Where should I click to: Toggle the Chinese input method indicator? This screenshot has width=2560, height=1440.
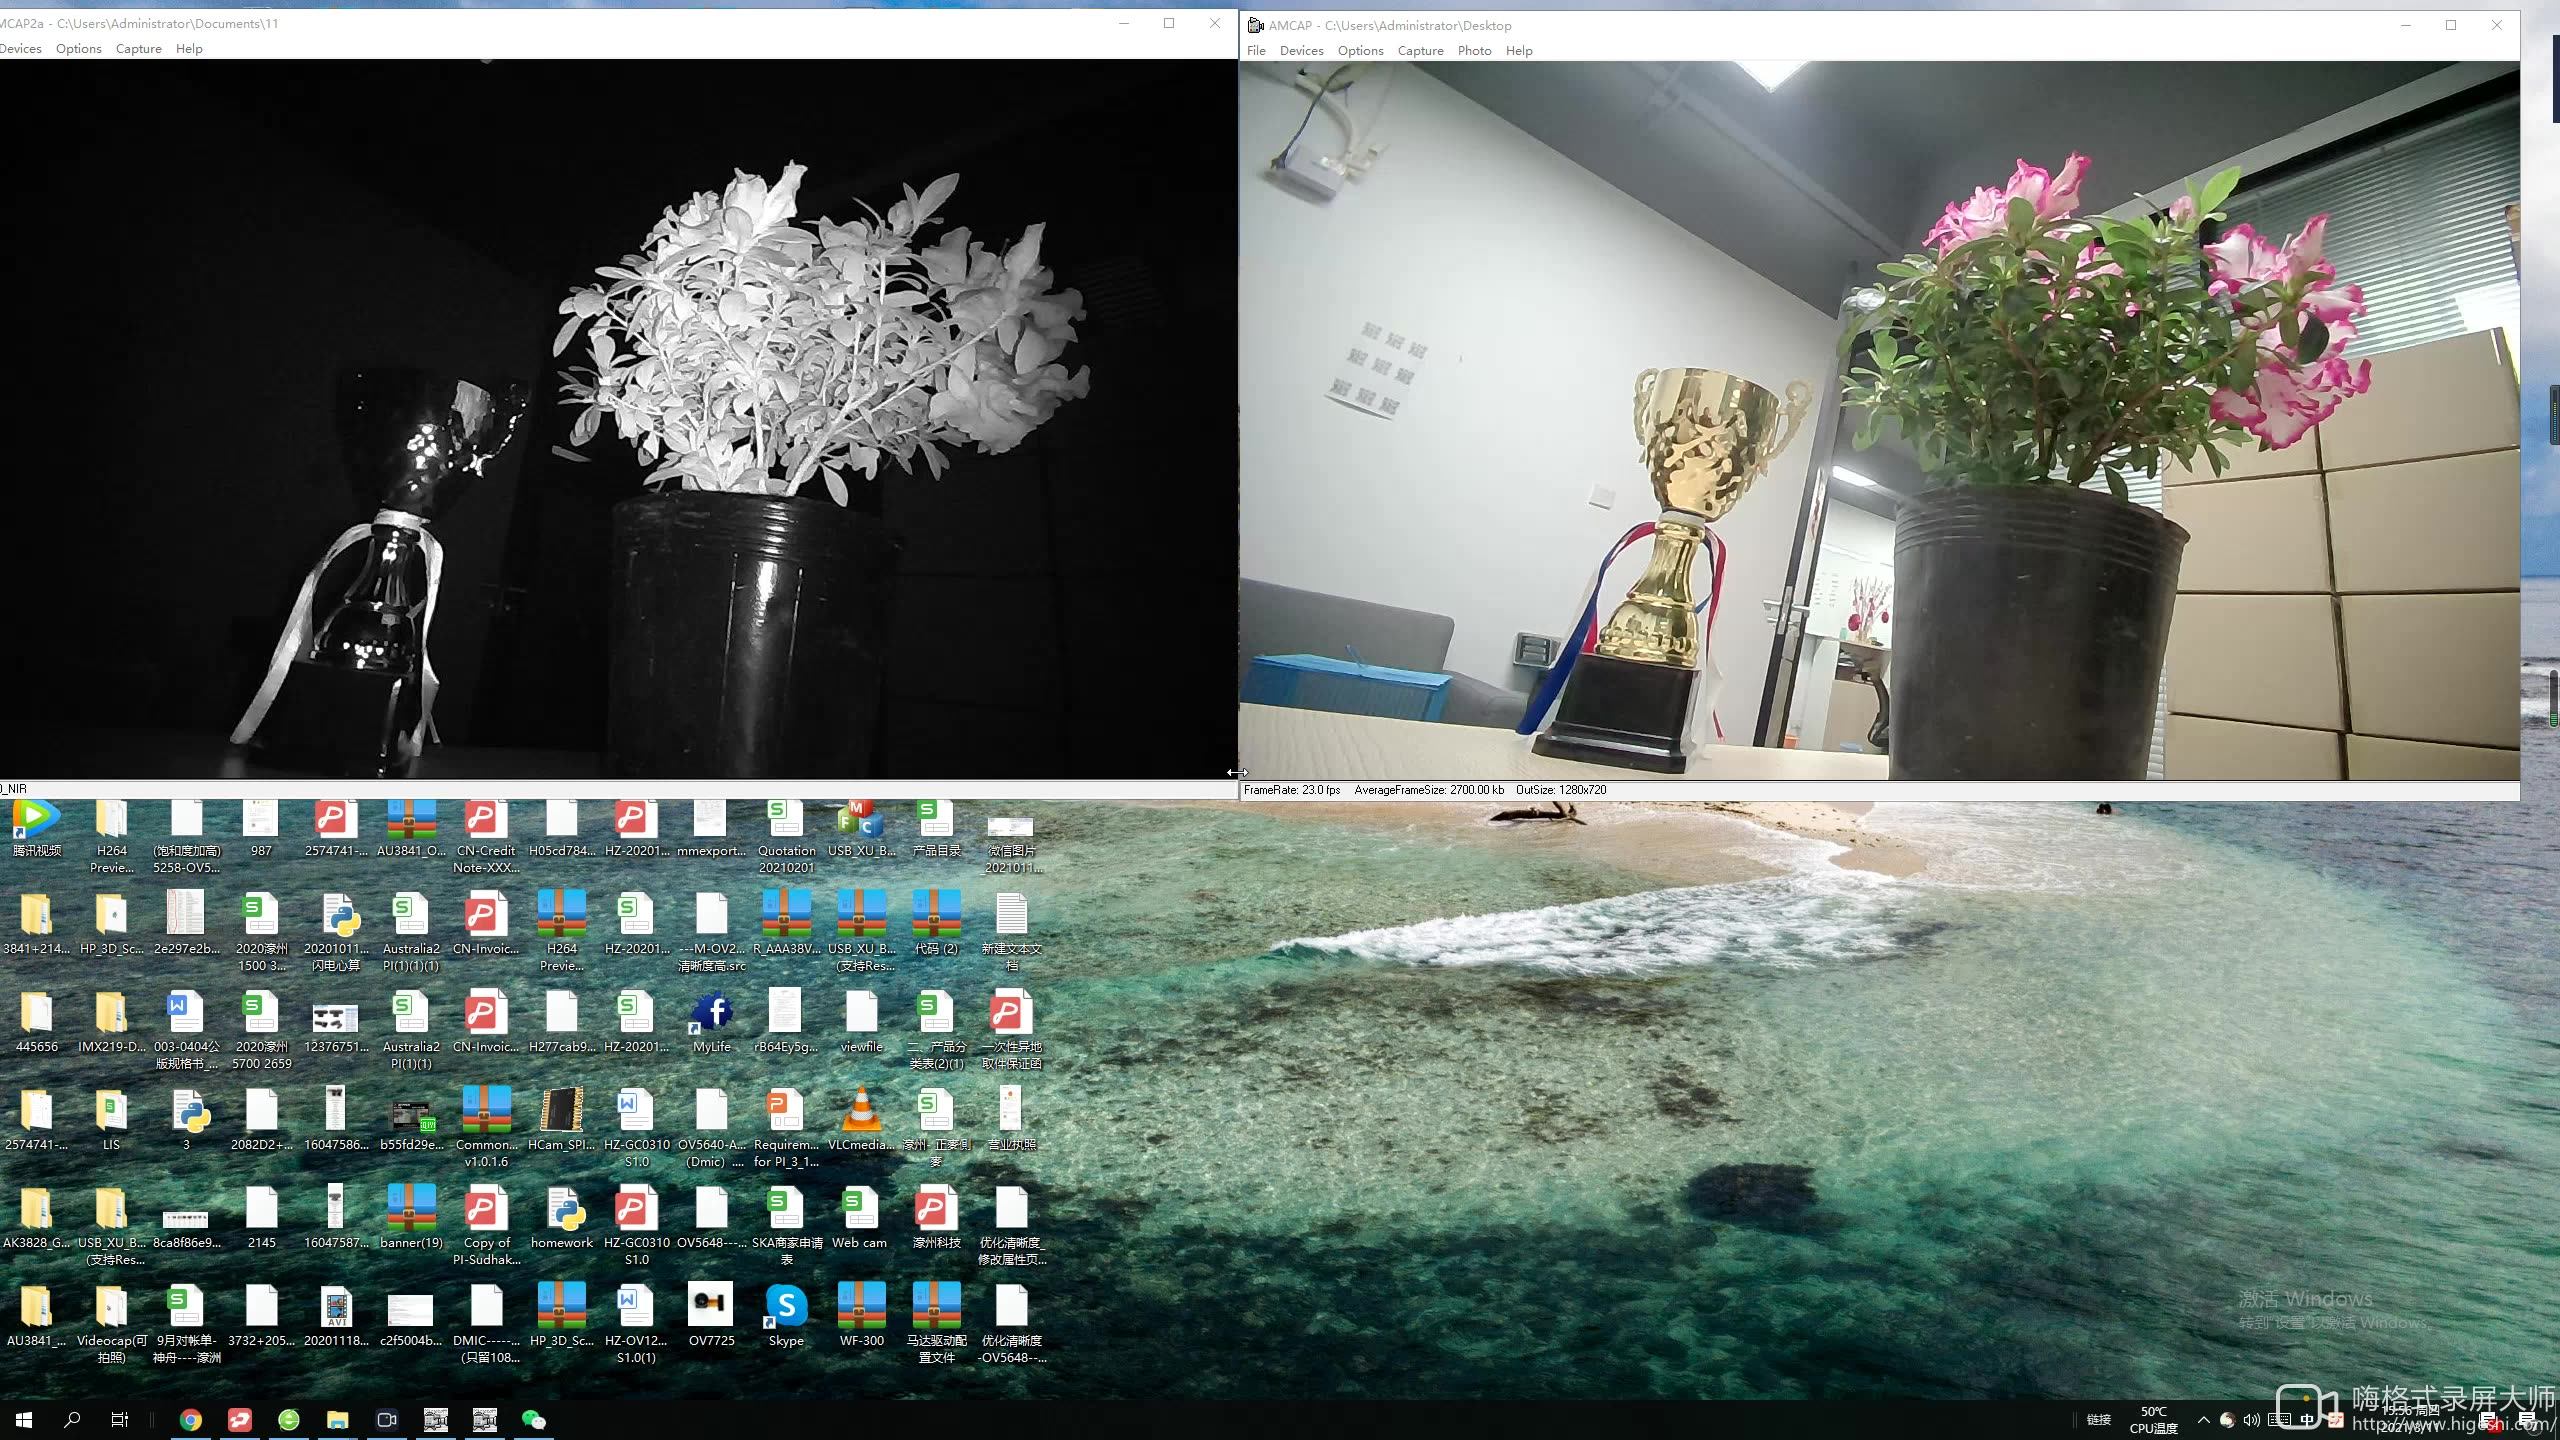tap(2307, 1420)
